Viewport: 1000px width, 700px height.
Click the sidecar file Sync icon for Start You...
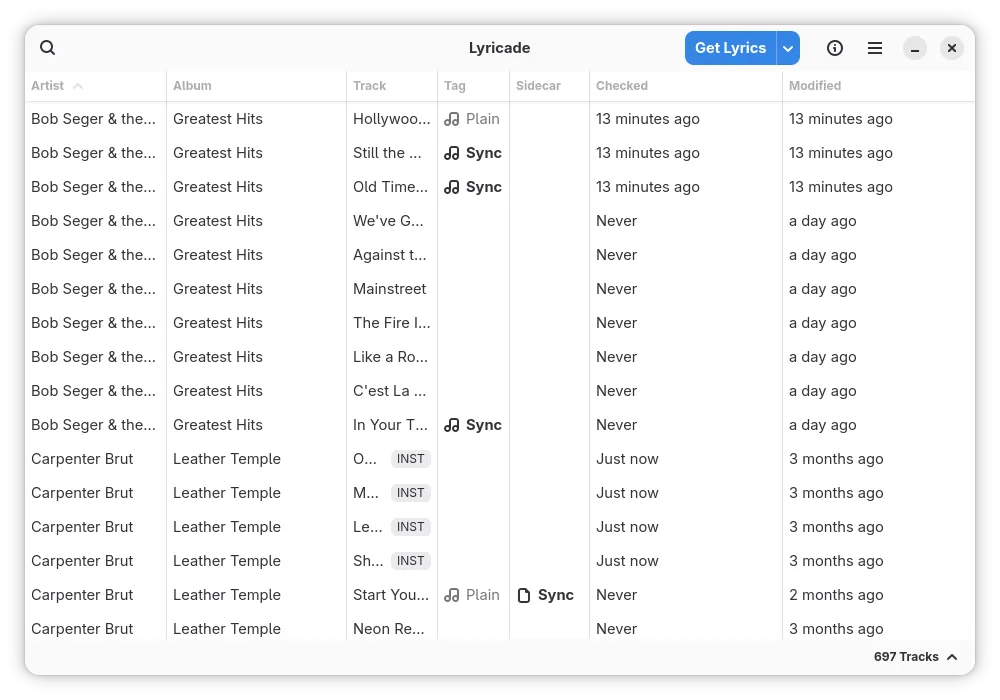tap(524, 595)
